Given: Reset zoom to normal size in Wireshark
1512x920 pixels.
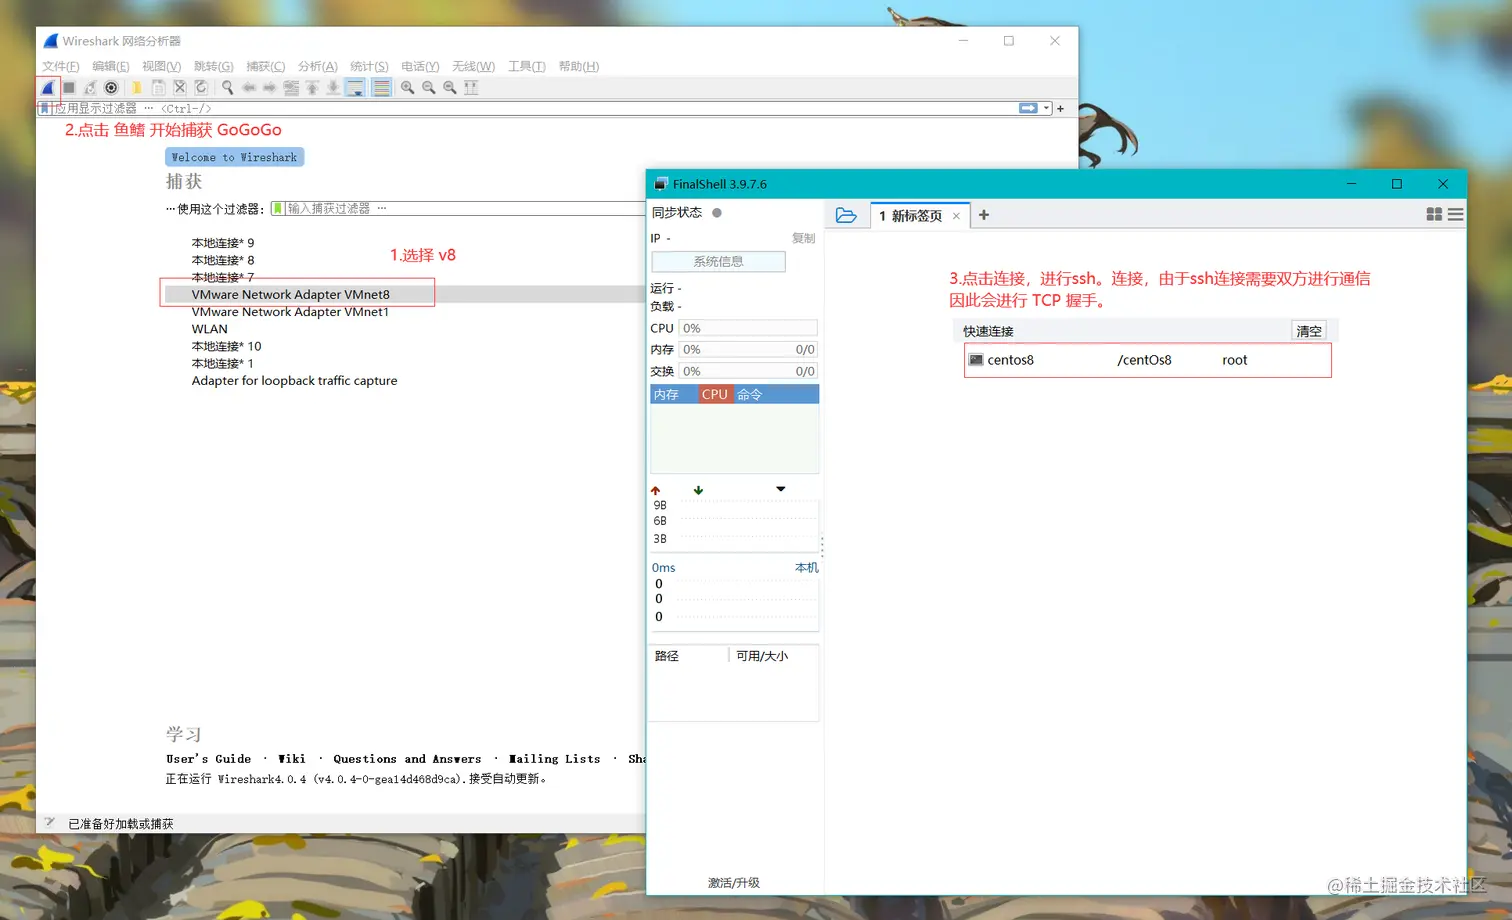Looking at the screenshot, I should pyautogui.click(x=450, y=88).
